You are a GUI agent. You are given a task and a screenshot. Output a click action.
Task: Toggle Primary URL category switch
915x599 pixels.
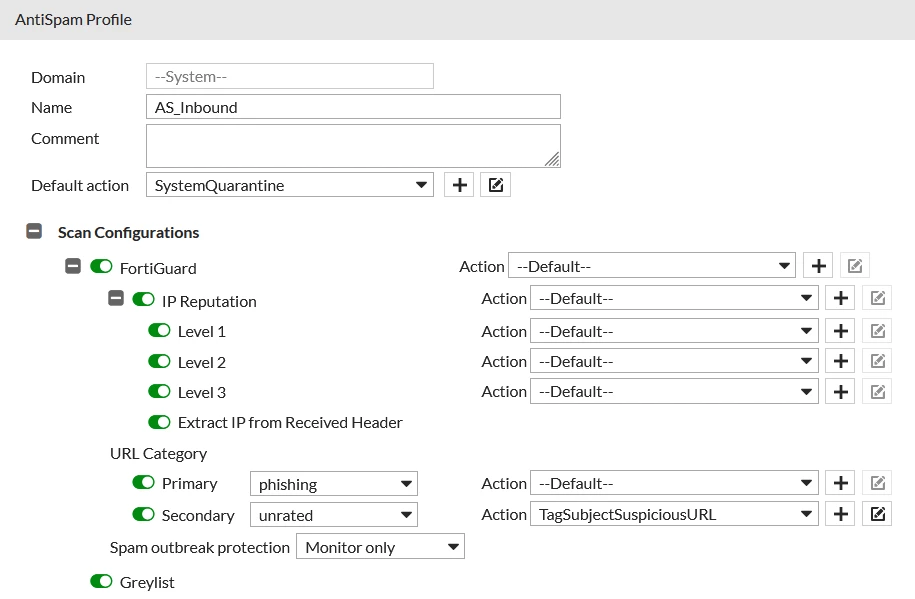[144, 482]
